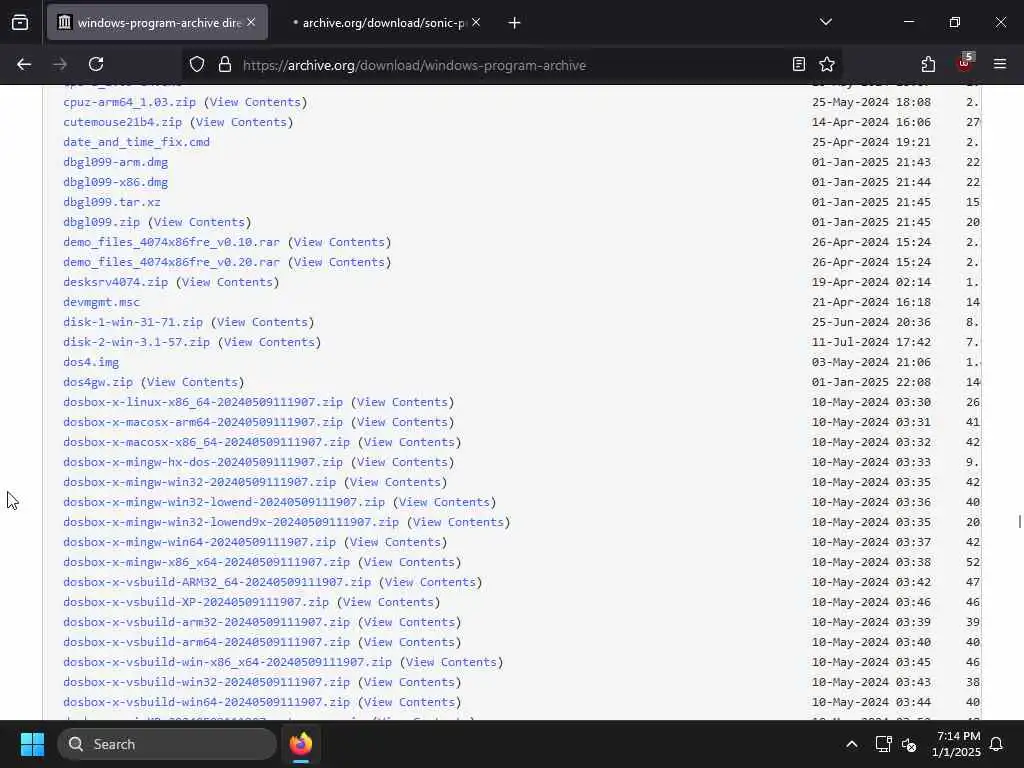Open the notifications bell icon

point(996,744)
